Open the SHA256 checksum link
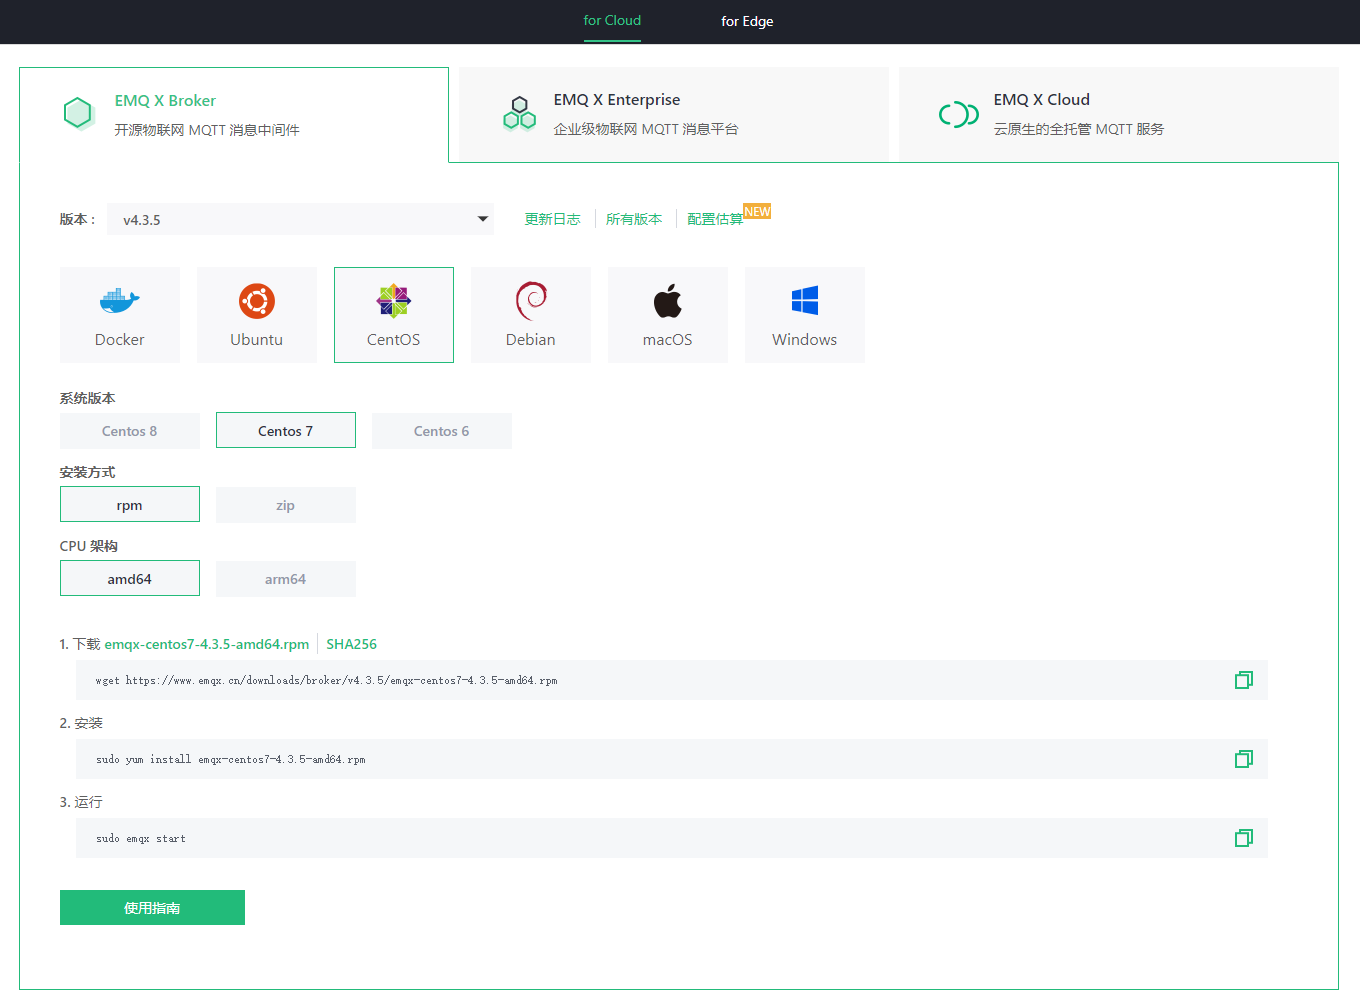This screenshot has height=1000, width=1360. (x=351, y=644)
